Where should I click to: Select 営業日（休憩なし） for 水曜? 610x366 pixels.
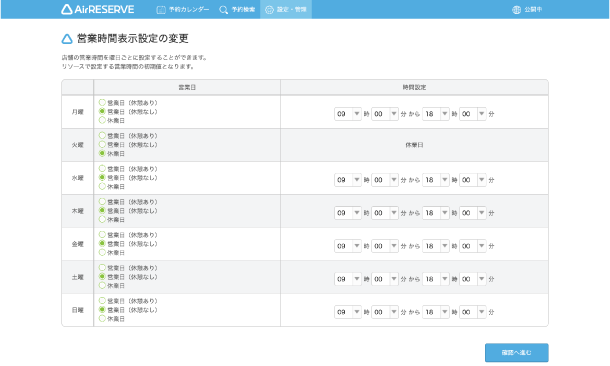tap(102, 177)
